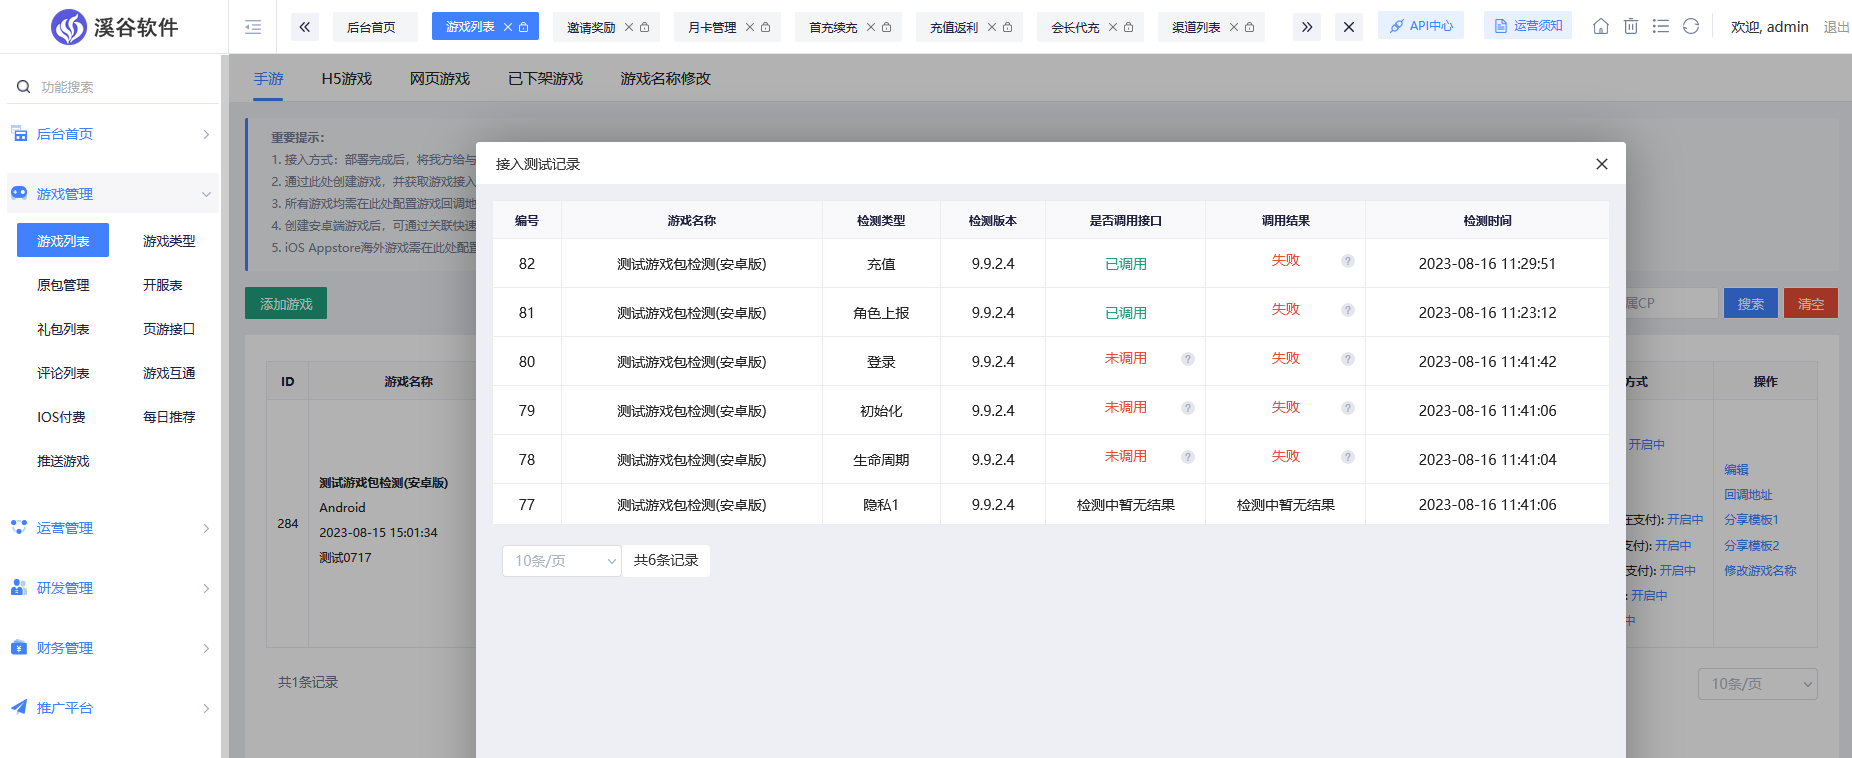This screenshot has width=1852, height=758.
Task: Open the list-view icon in header
Action: [1661, 26]
